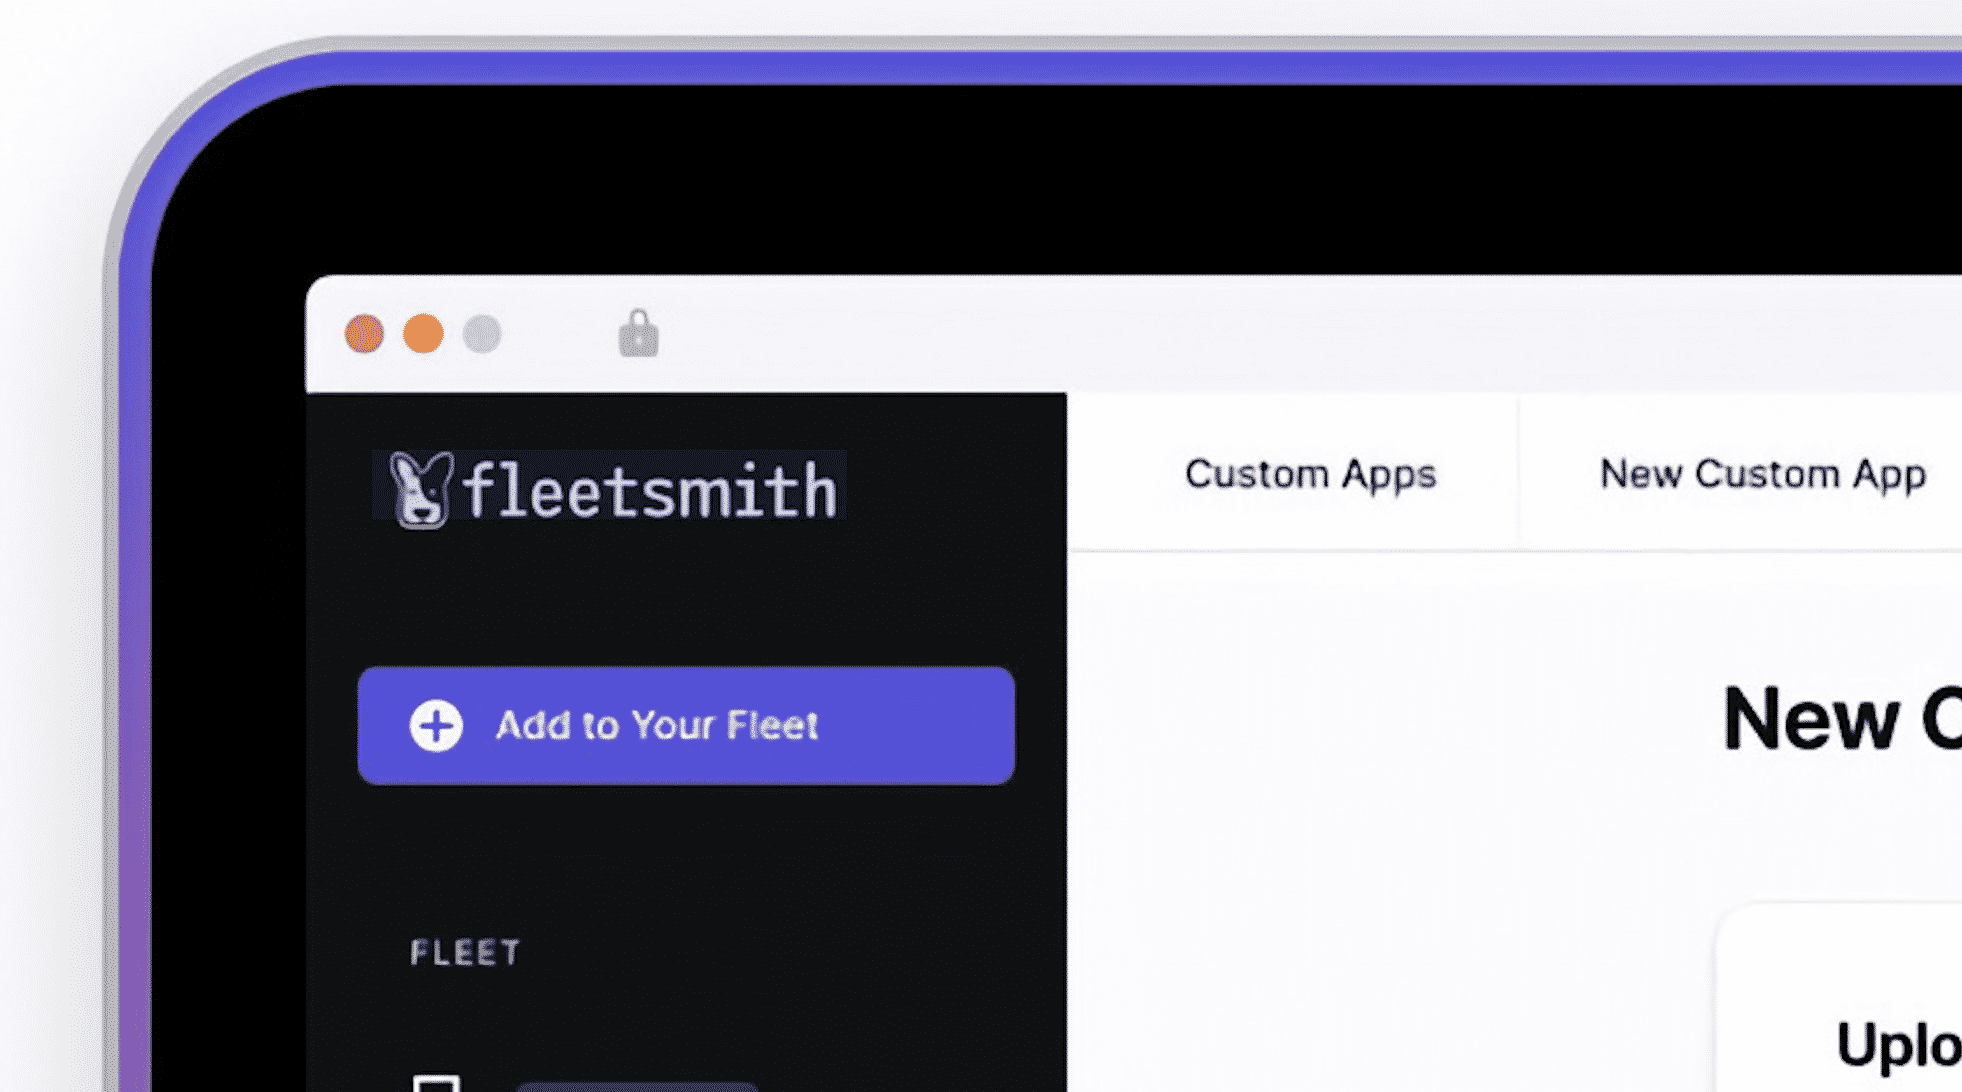The height and width of the screenshot is (1092, 1962).
Task: Click the FLEET section header
Action: [x=466, y=952]
